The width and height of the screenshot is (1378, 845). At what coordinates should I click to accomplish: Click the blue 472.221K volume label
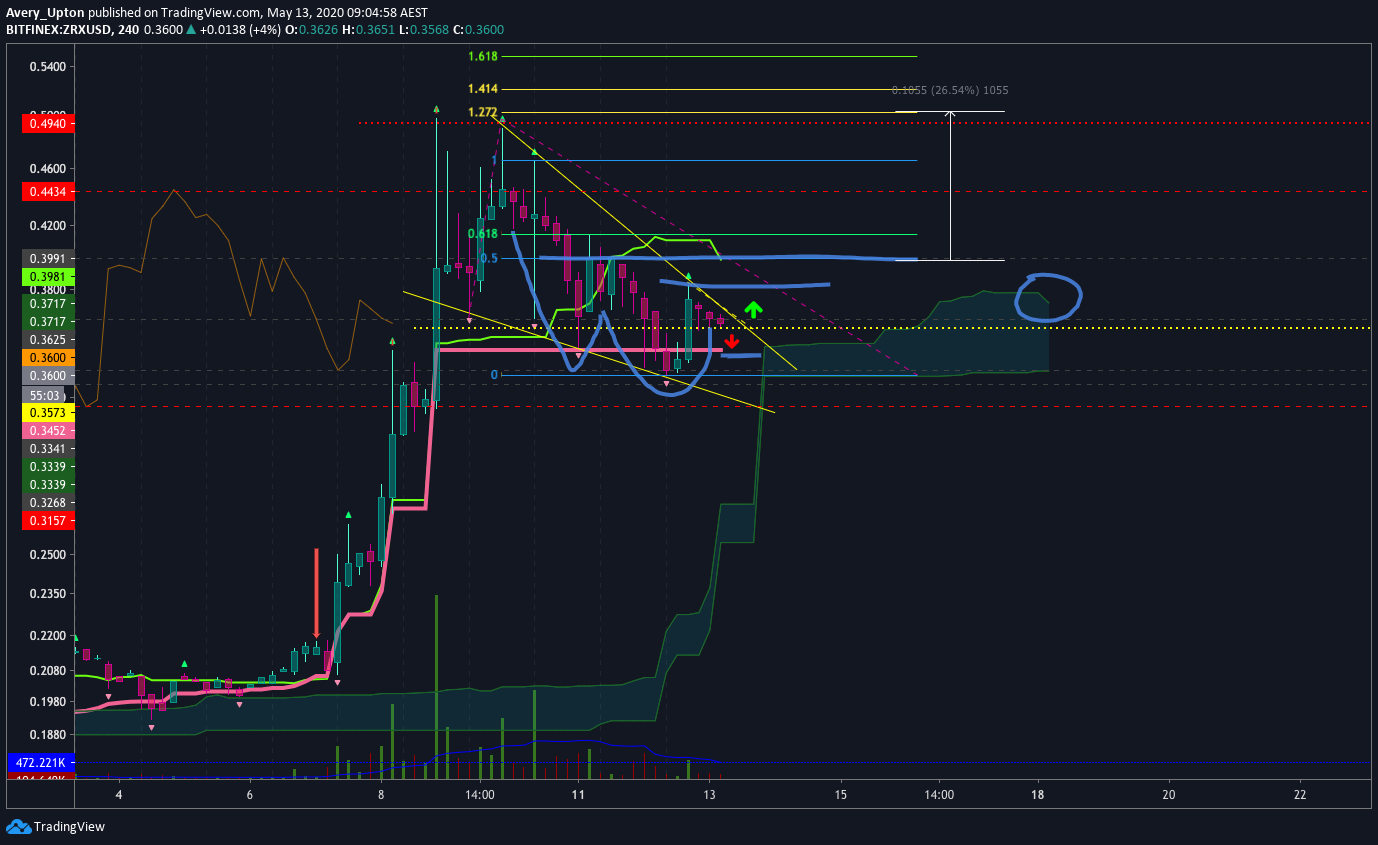point(41,762)
